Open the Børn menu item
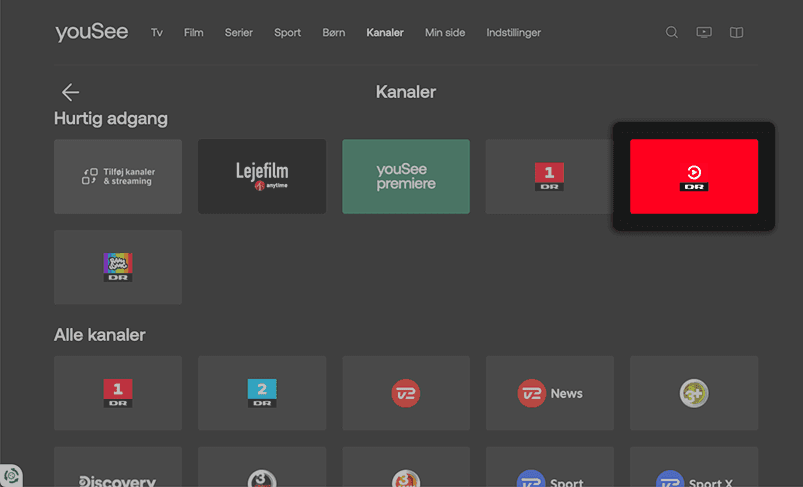The height and width of the screenshot is (487, 803). [333, 33]
